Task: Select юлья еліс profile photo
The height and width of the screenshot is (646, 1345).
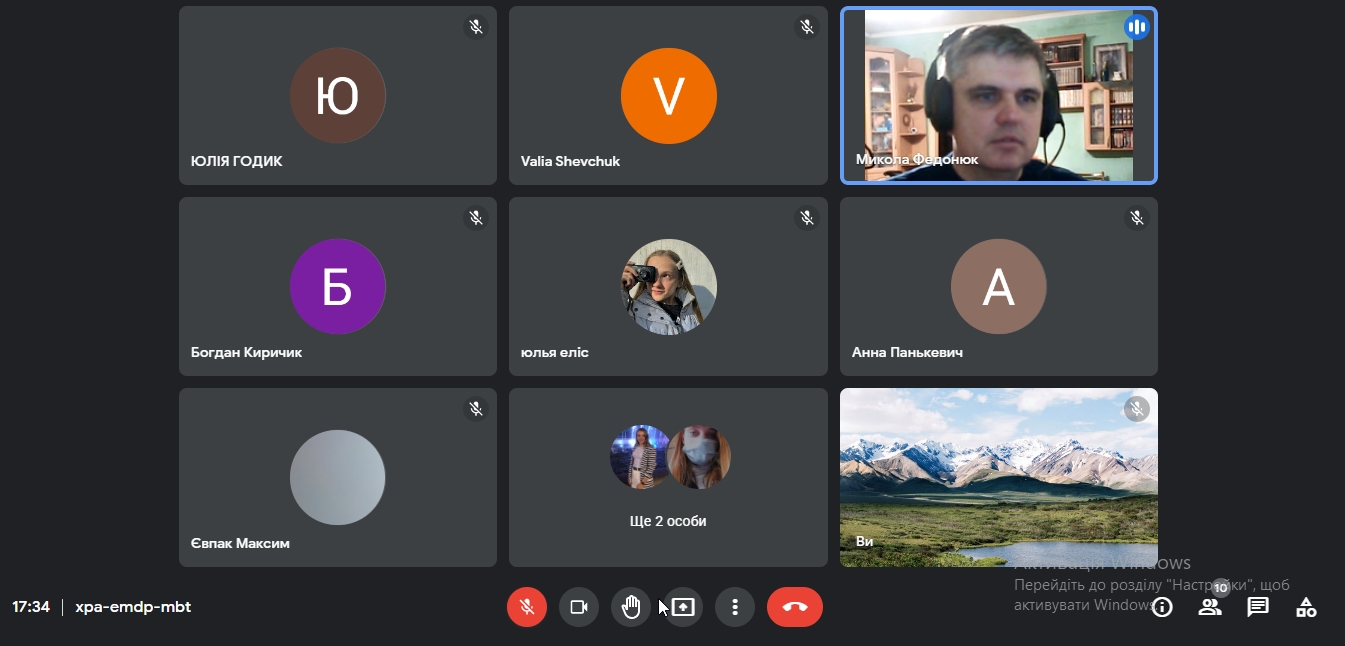Action: 668,287
